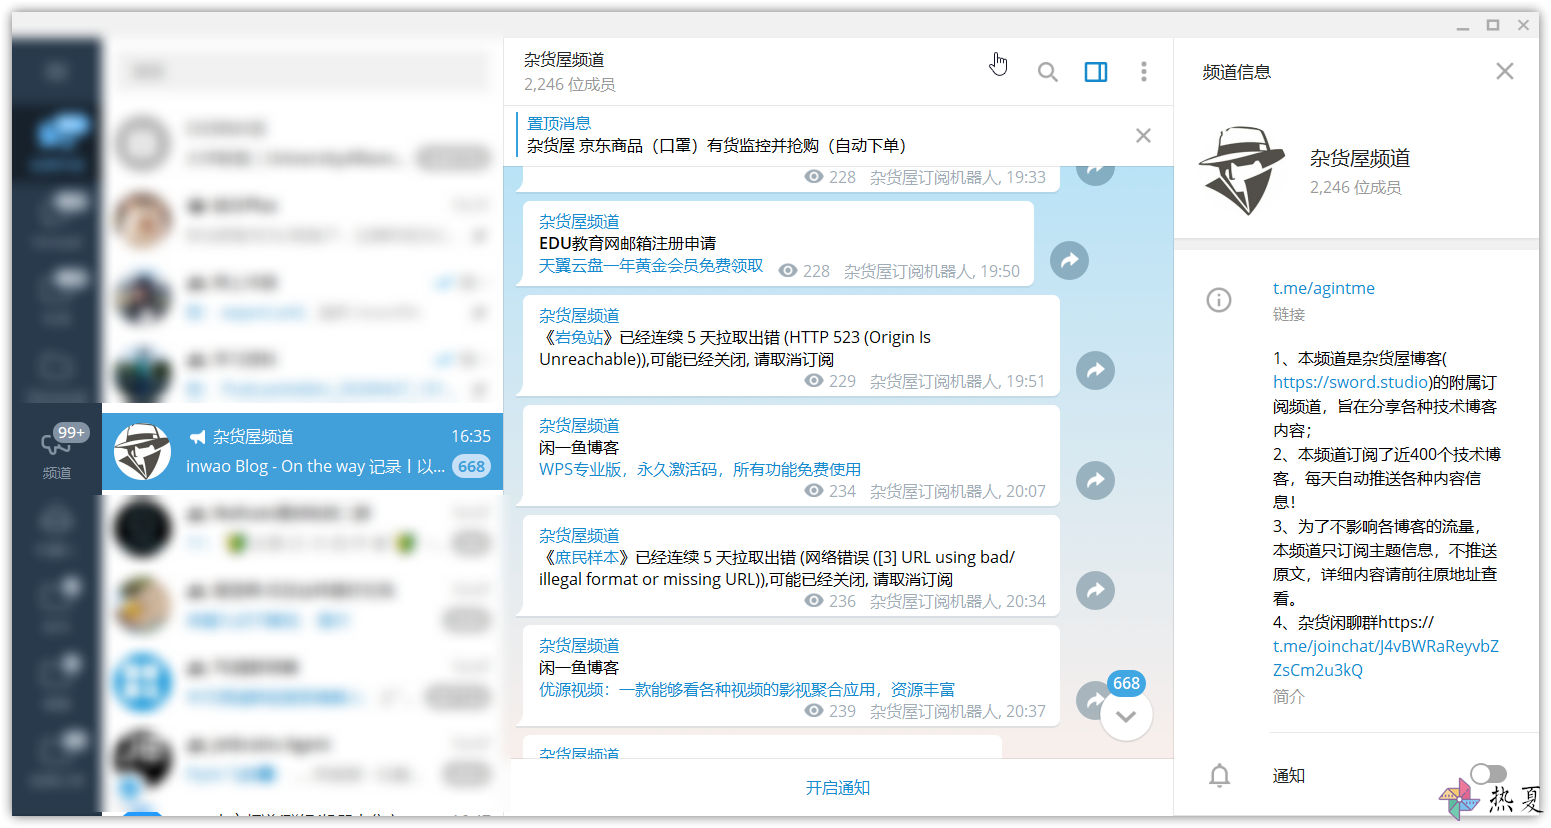Open the t.me/agintme channel link

pyautogui.click(x=1323, y=288)
